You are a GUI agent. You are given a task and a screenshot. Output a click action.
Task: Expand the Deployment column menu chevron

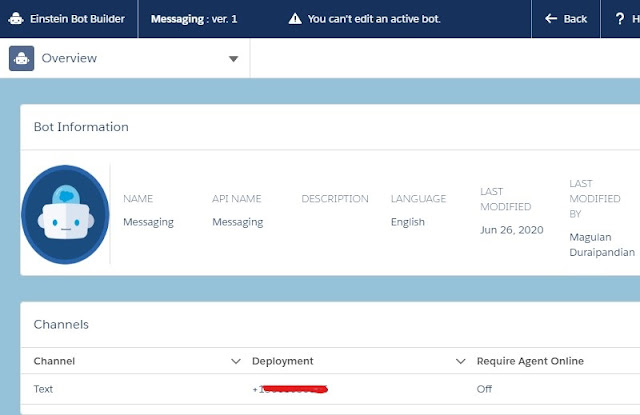[x=460, y=361]
